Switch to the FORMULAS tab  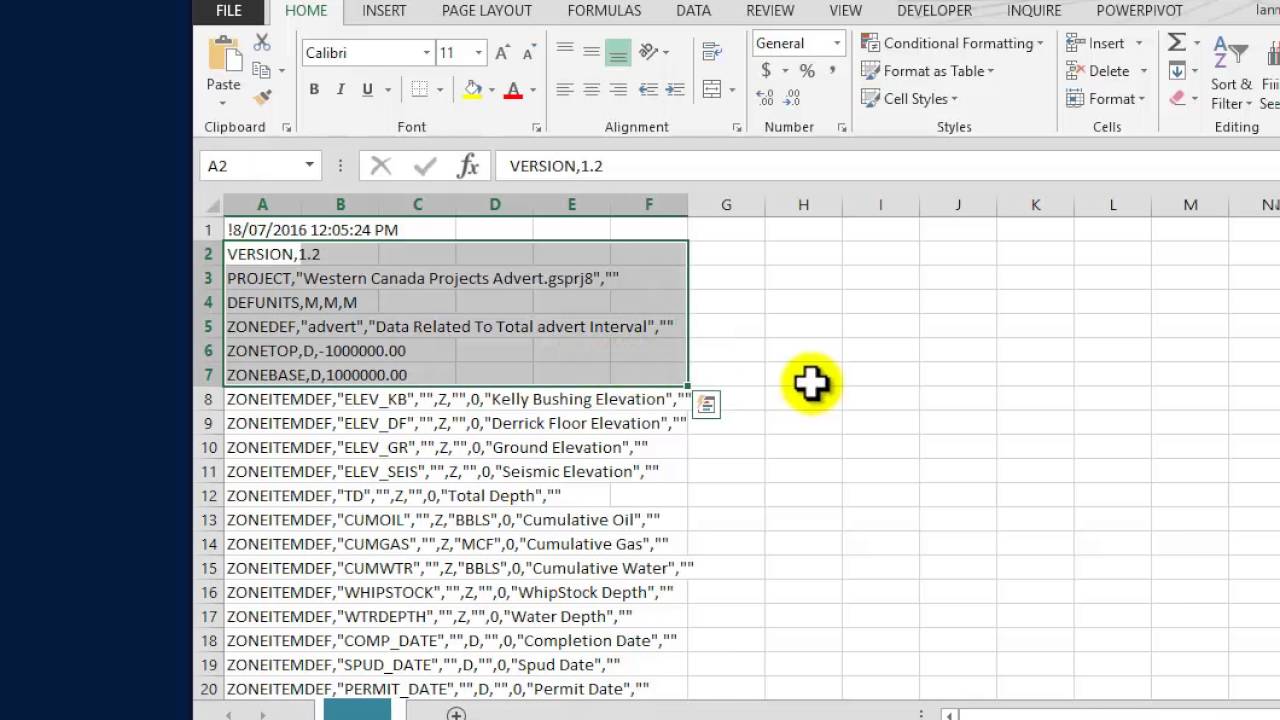pyautogui.click(x=604, y=11)
